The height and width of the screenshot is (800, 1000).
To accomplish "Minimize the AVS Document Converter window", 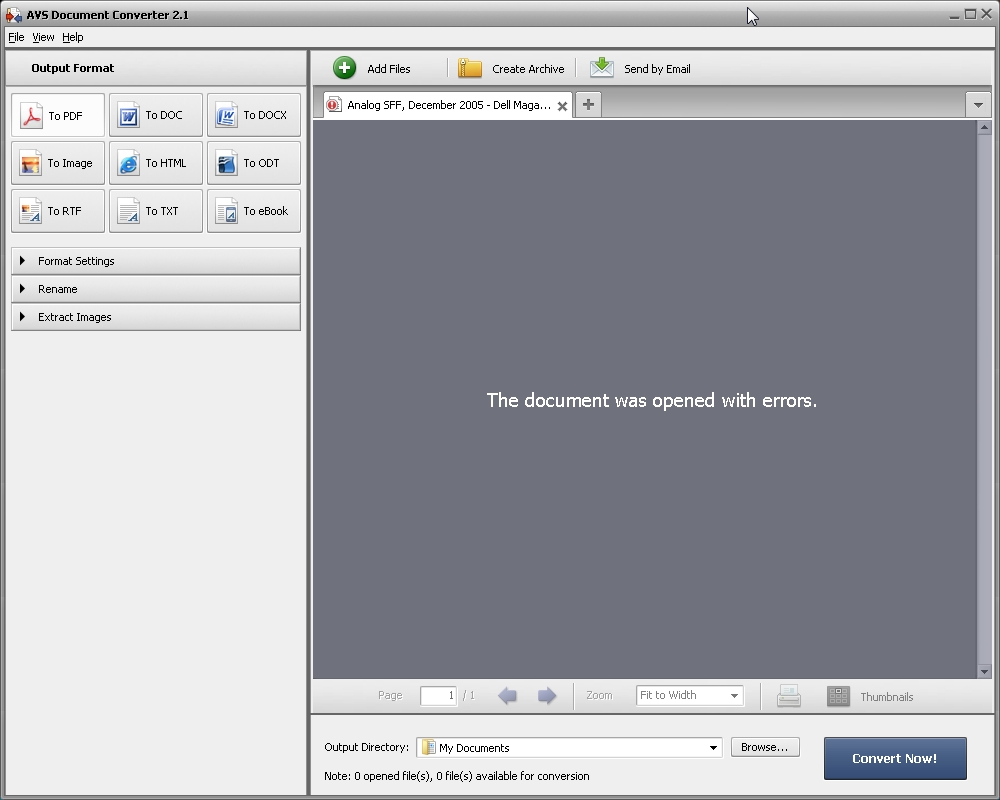I will click(x=954, y=15).
